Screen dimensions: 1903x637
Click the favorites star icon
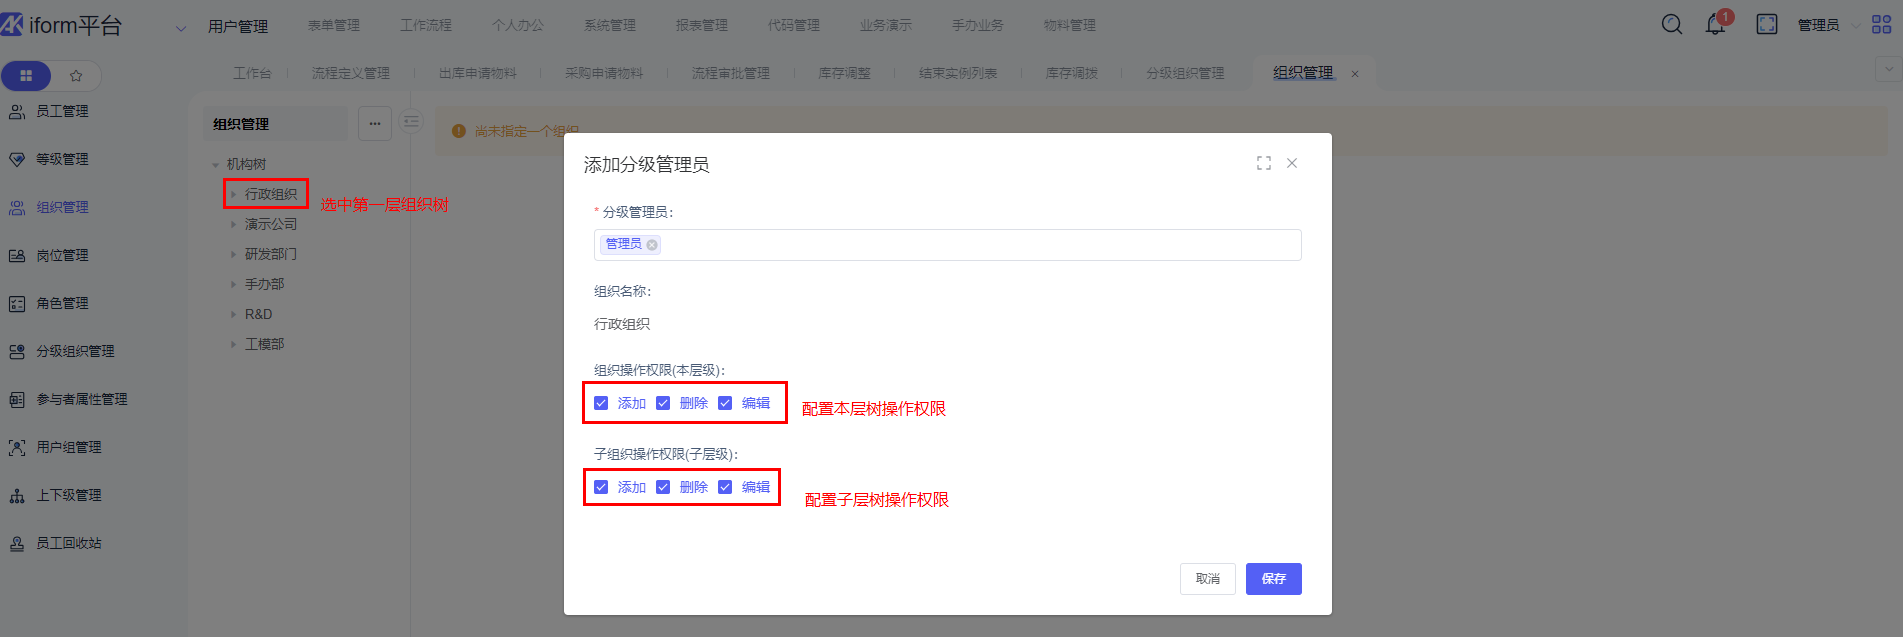[76, 76]
